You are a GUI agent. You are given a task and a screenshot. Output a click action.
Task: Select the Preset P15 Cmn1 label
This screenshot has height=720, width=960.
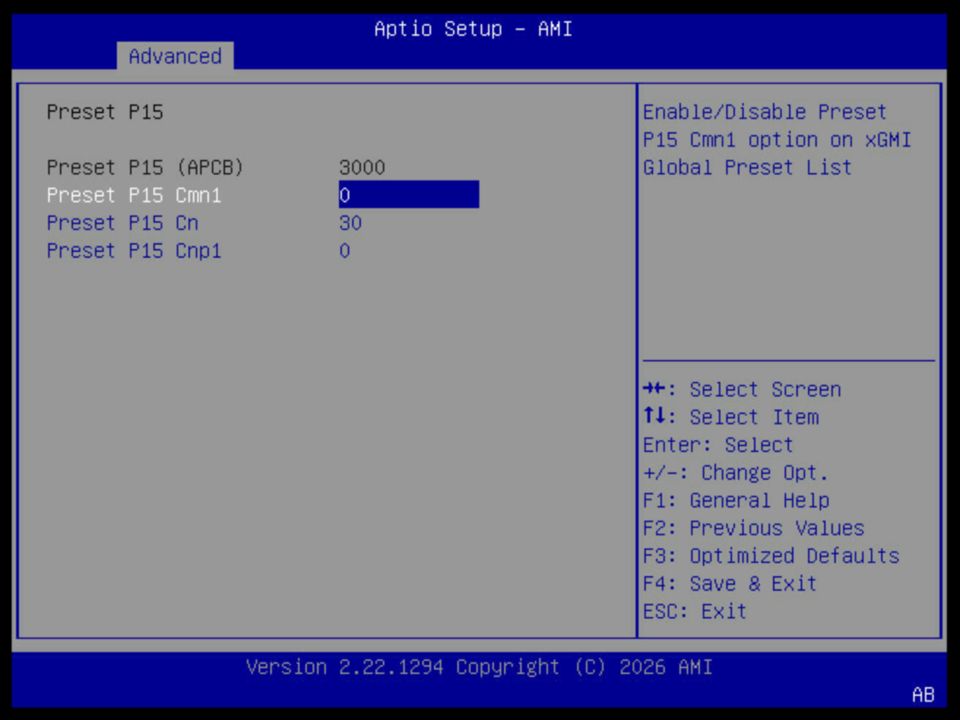[x=134, y=195]
